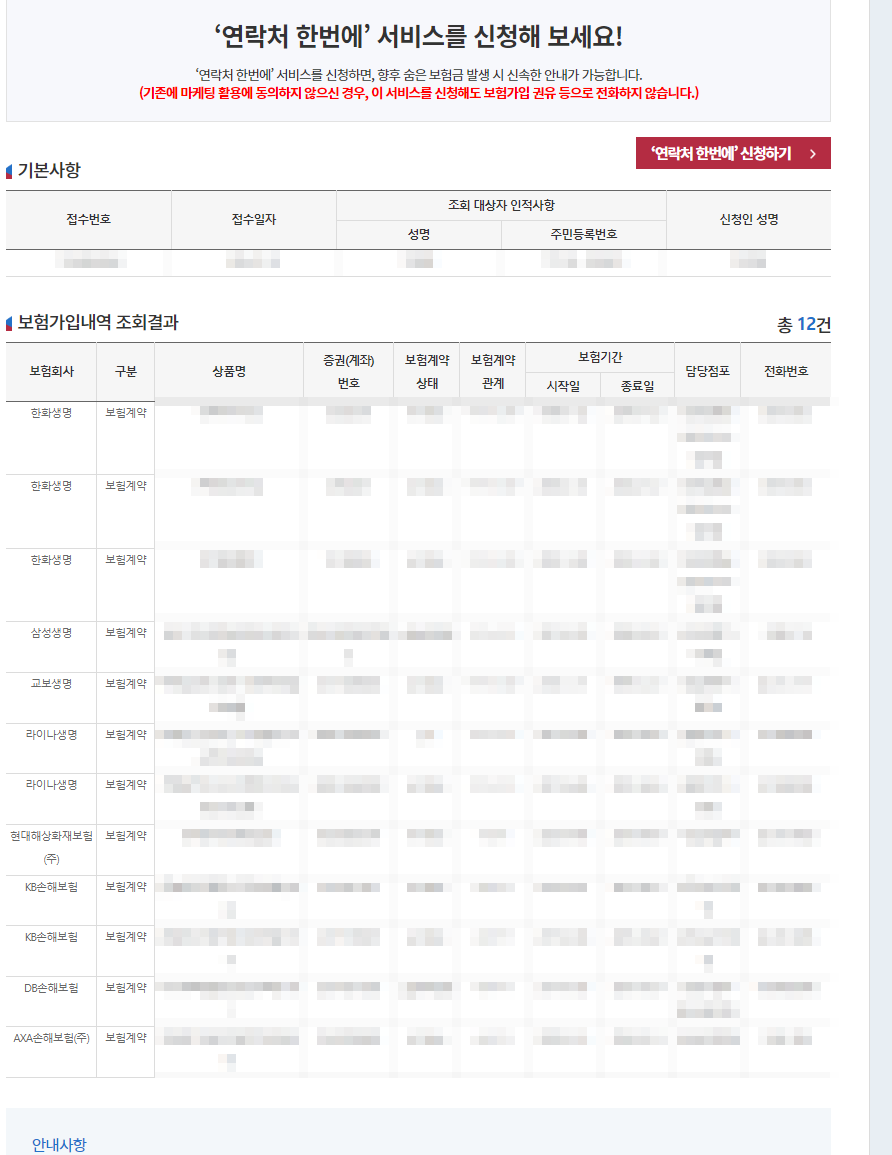Viewport: 892px width, 1155px height.
Task: Click the 주민등록번호 sub-header
Action: click(x=583, y=234)
